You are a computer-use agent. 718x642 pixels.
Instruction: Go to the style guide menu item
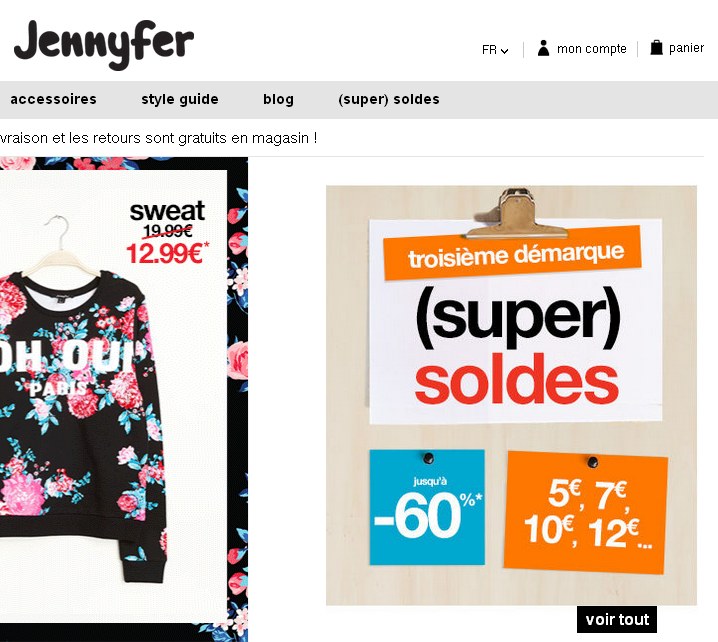point(180,99)
